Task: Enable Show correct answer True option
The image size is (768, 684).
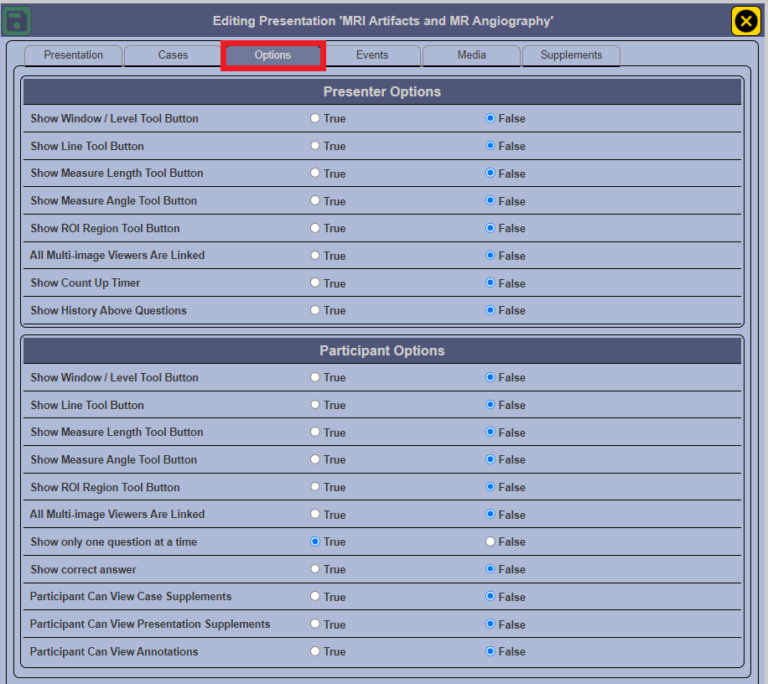Action: [316, 569]
